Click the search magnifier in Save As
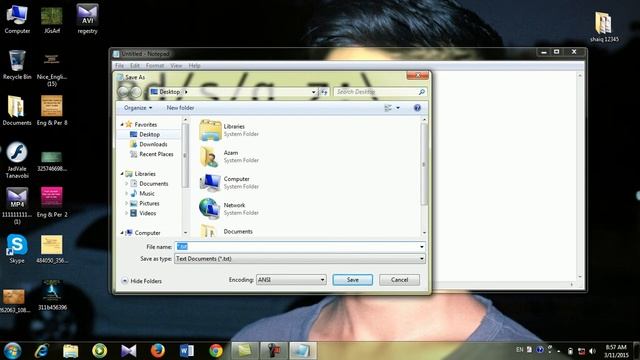Image resolution: width=640 pixels, height=360 pixels. click(x=422, y=92)
